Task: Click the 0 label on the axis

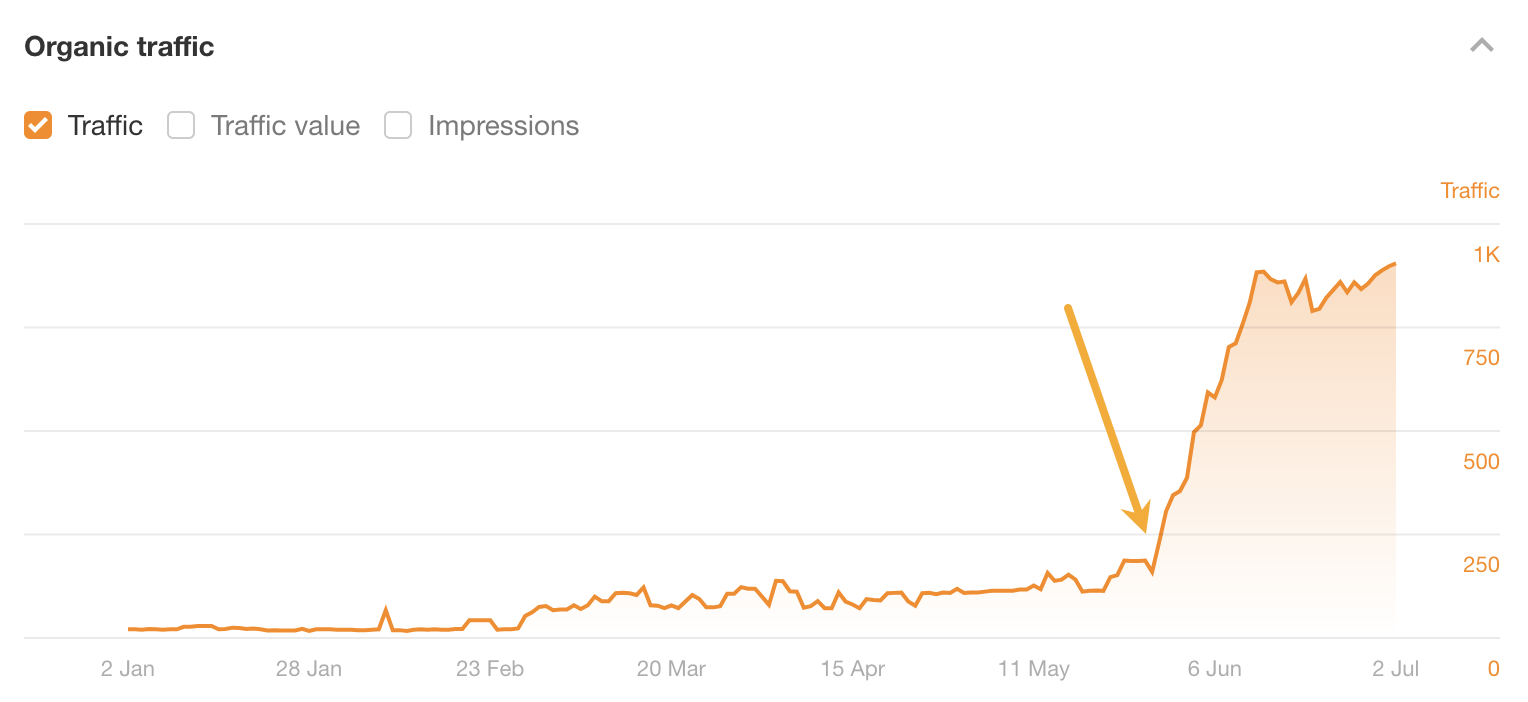Action: click(x=1492, y=668)
